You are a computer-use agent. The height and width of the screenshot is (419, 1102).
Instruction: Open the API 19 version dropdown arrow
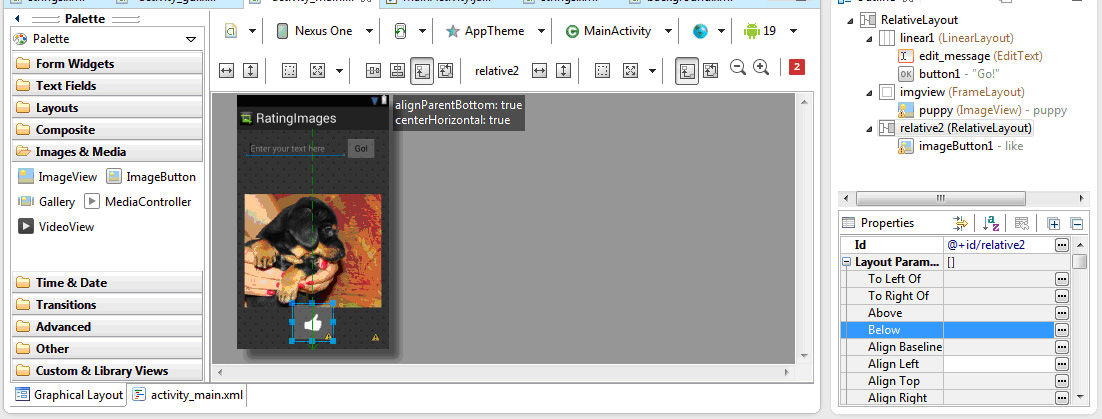(793, 31)
